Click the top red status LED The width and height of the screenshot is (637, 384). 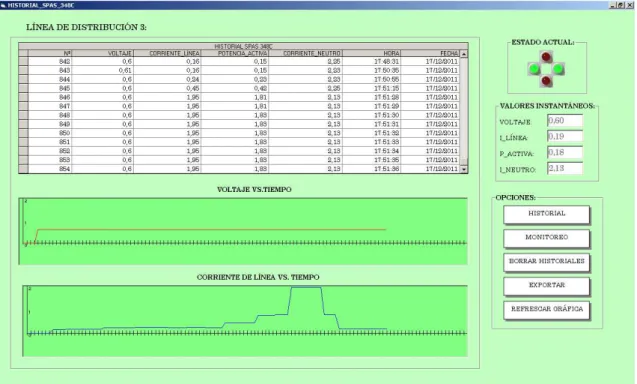(546, 57)
